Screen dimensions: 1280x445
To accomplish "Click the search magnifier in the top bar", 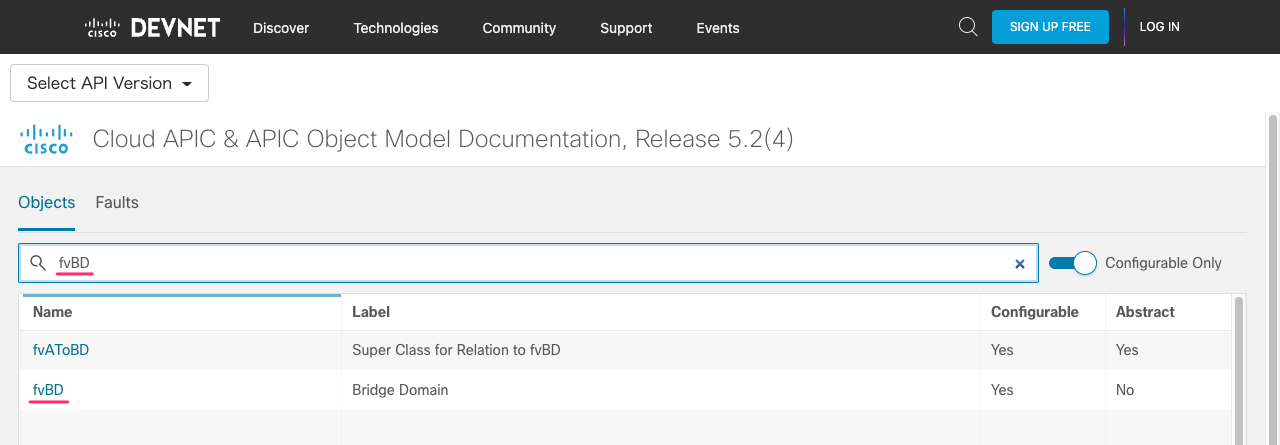I will pos(968,27).
